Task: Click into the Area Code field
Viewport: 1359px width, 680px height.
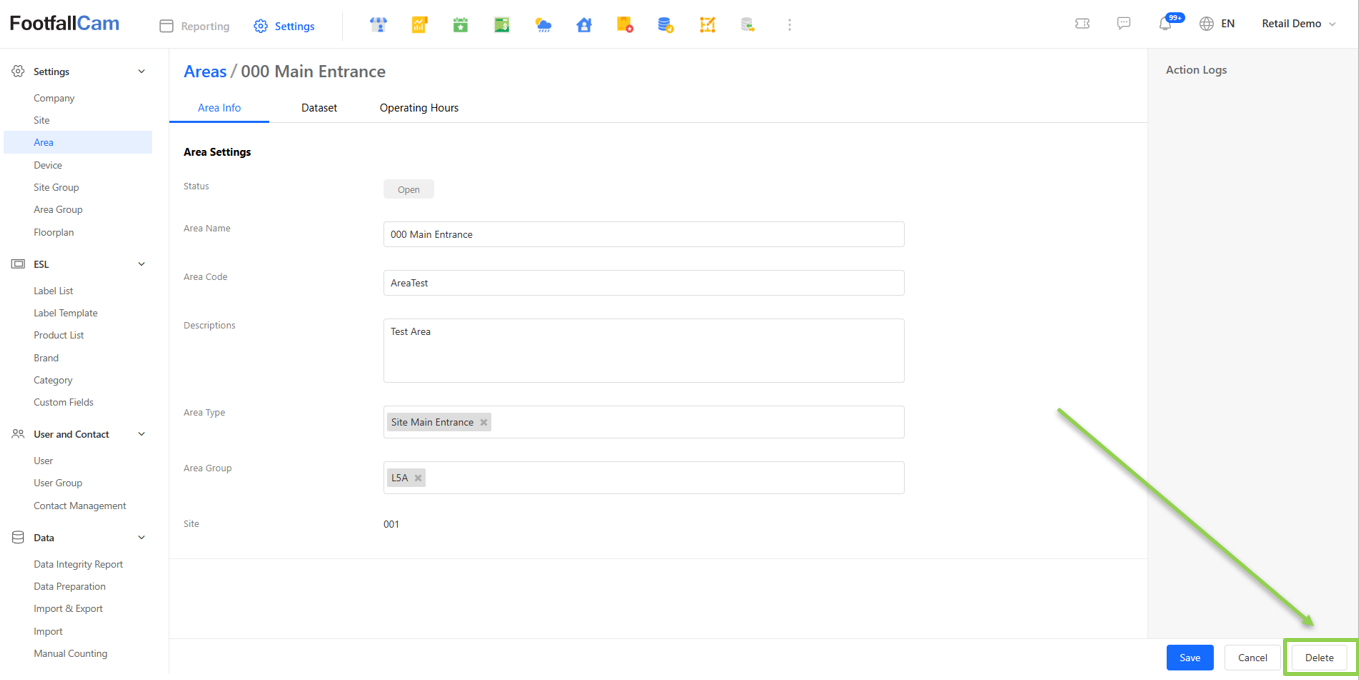Action: [x=643, y=283]
